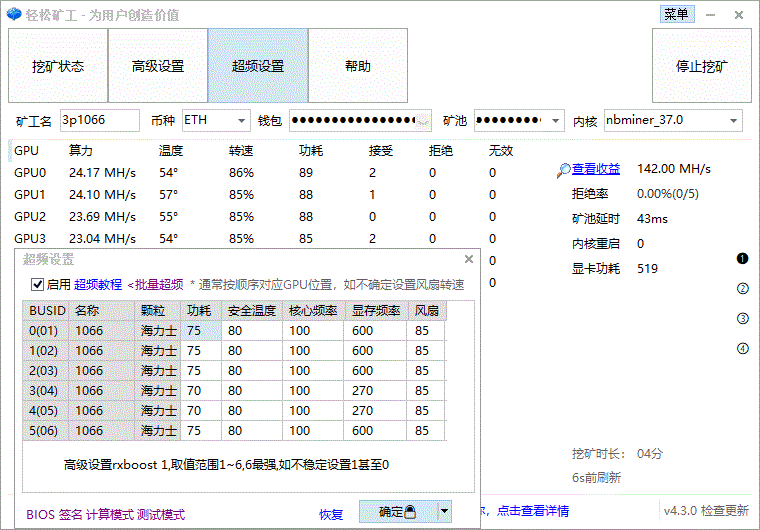Expand the 内核 nbminer_37.0 dropdown
This screenshot has width=760, height=530.
733,121
